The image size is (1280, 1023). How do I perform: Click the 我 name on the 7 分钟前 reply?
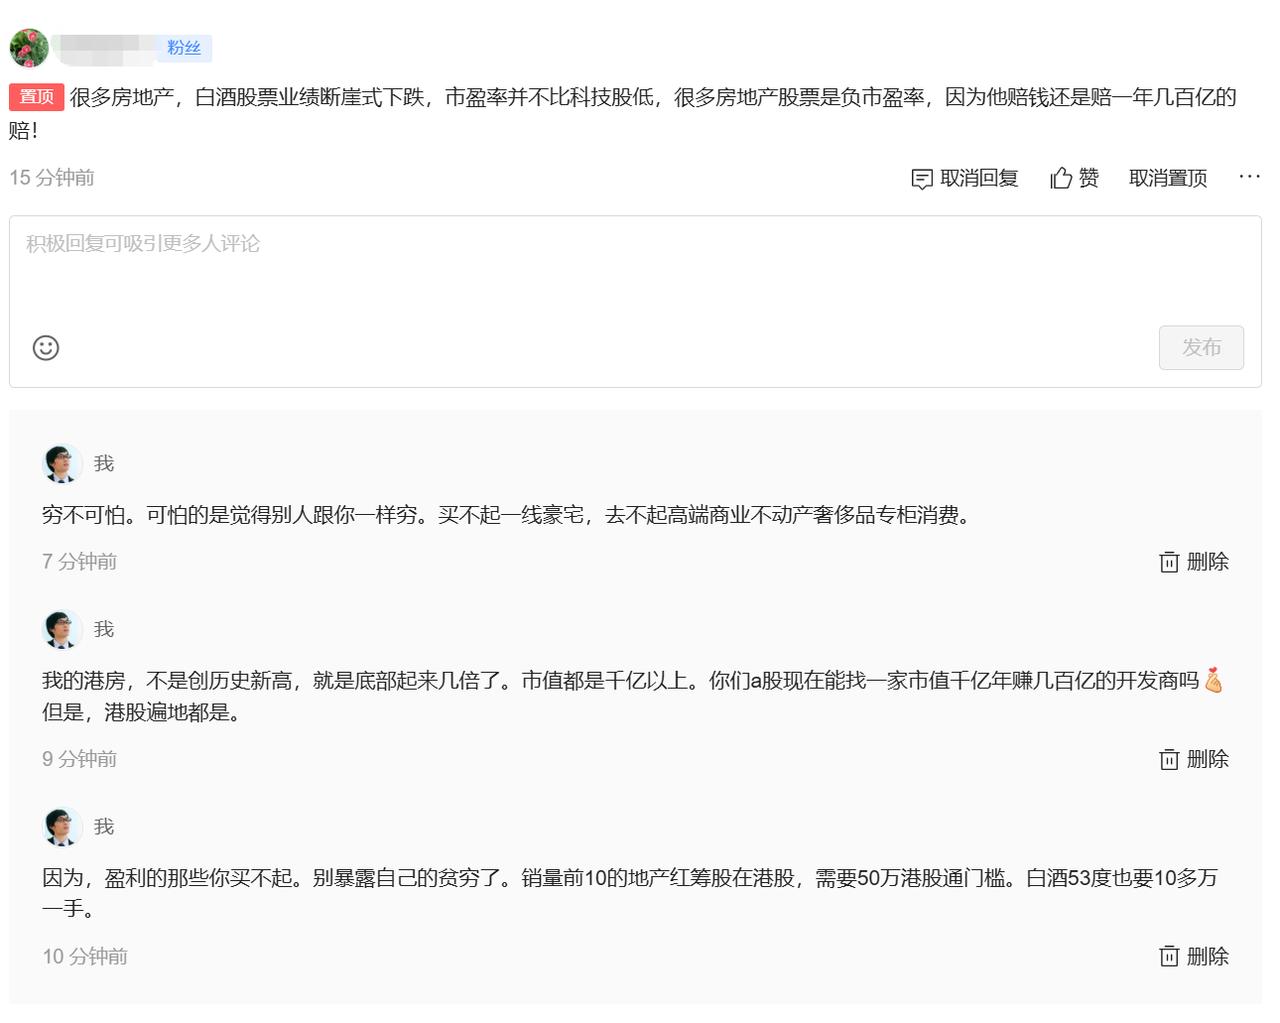tap(104, 464)
